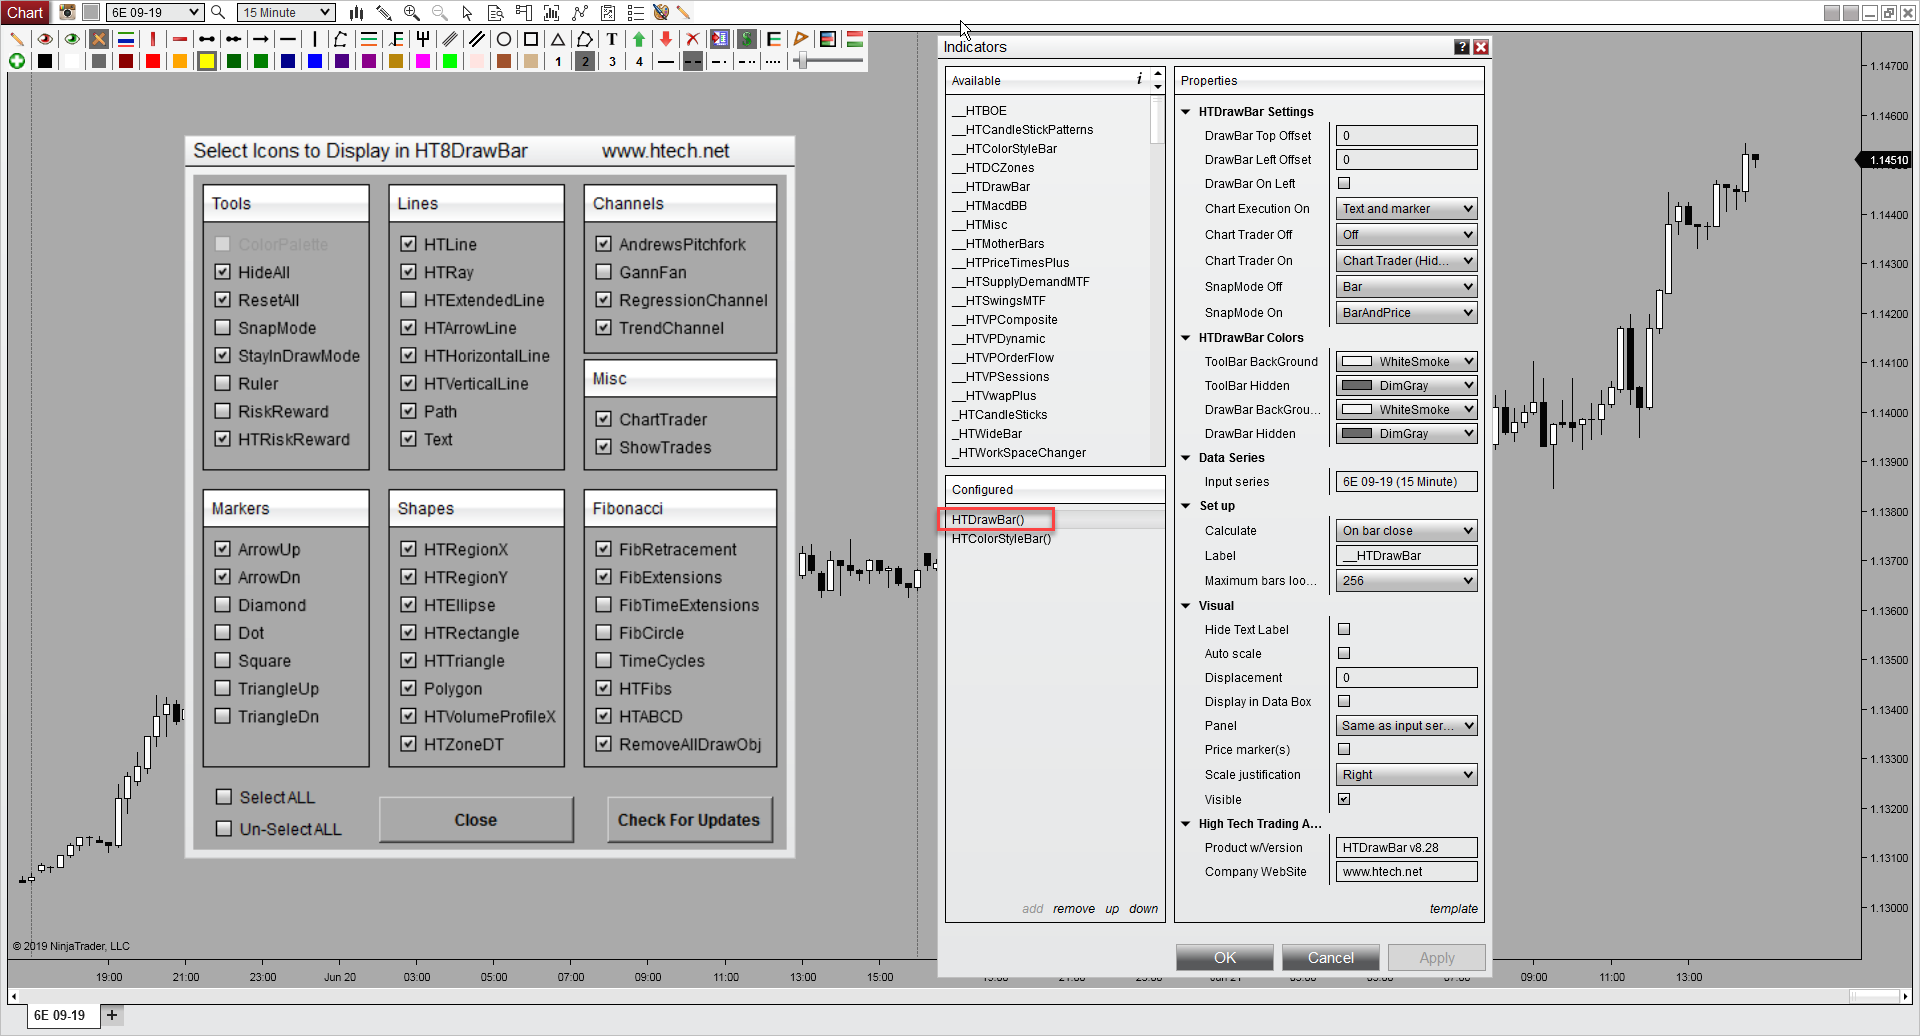This screenshot has height=1036, width=1920.
Task: Confirm Indicators with OK button
Action: [x=1225, y=958]
